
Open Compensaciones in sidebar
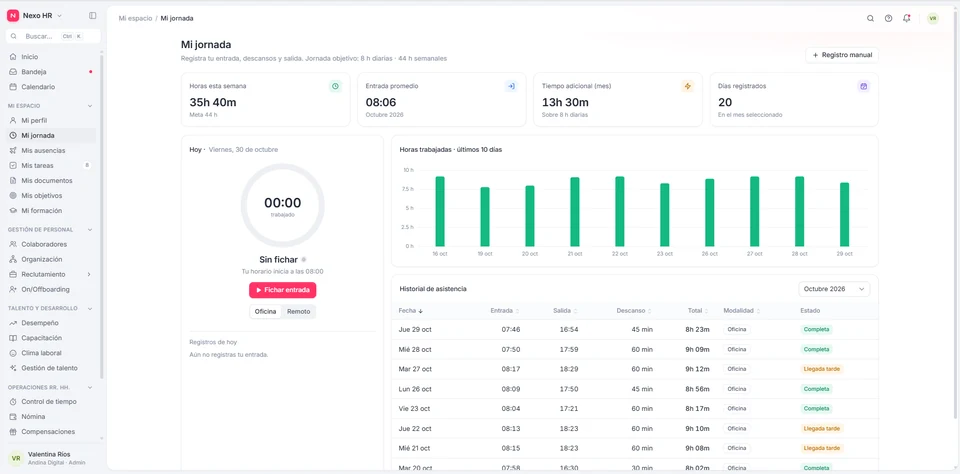(51, 432)
